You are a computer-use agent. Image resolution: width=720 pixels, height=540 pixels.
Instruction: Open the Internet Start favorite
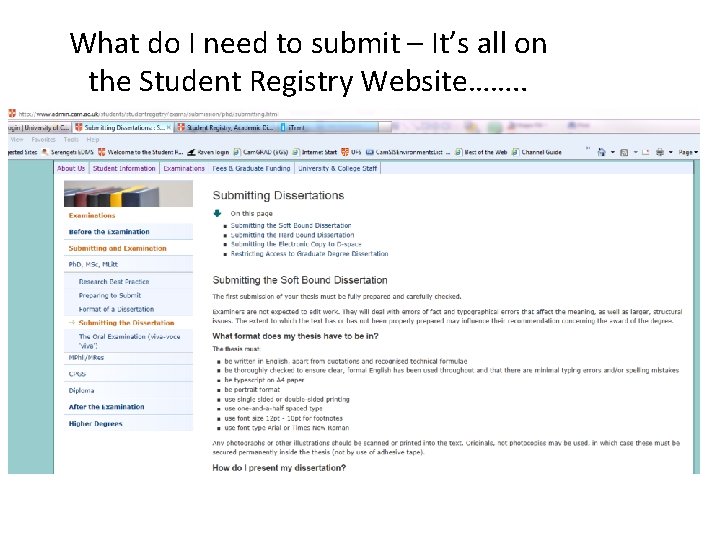(315, 152)
